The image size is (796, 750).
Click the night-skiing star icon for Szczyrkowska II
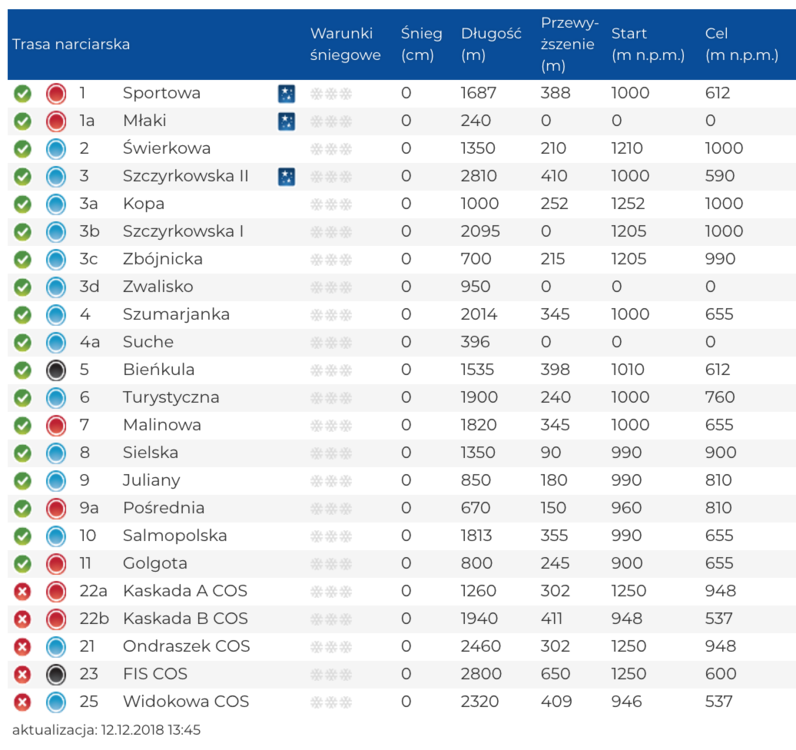point(286,177)
